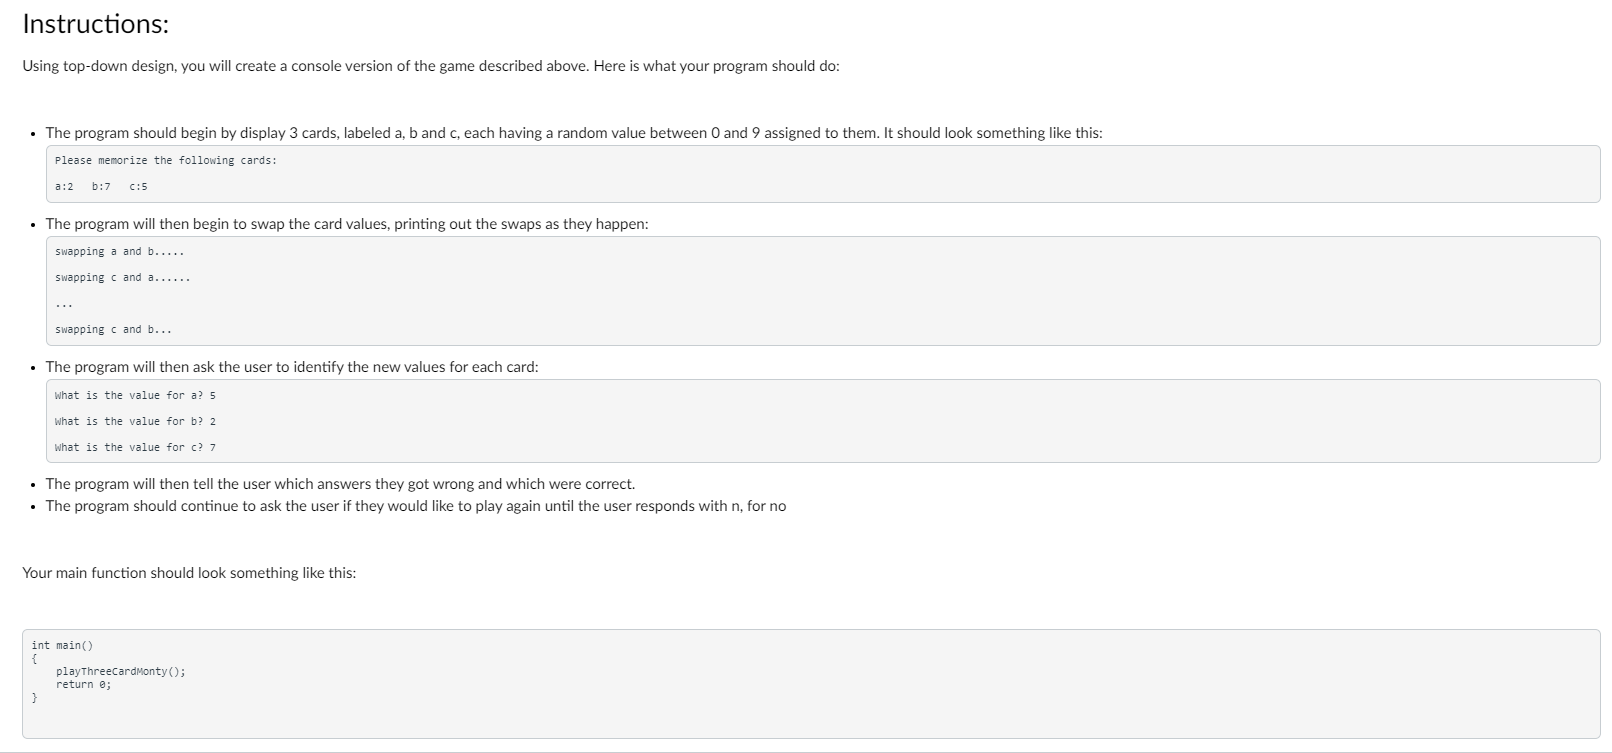Click 'What is the value for a? 5'

(135, 395)
